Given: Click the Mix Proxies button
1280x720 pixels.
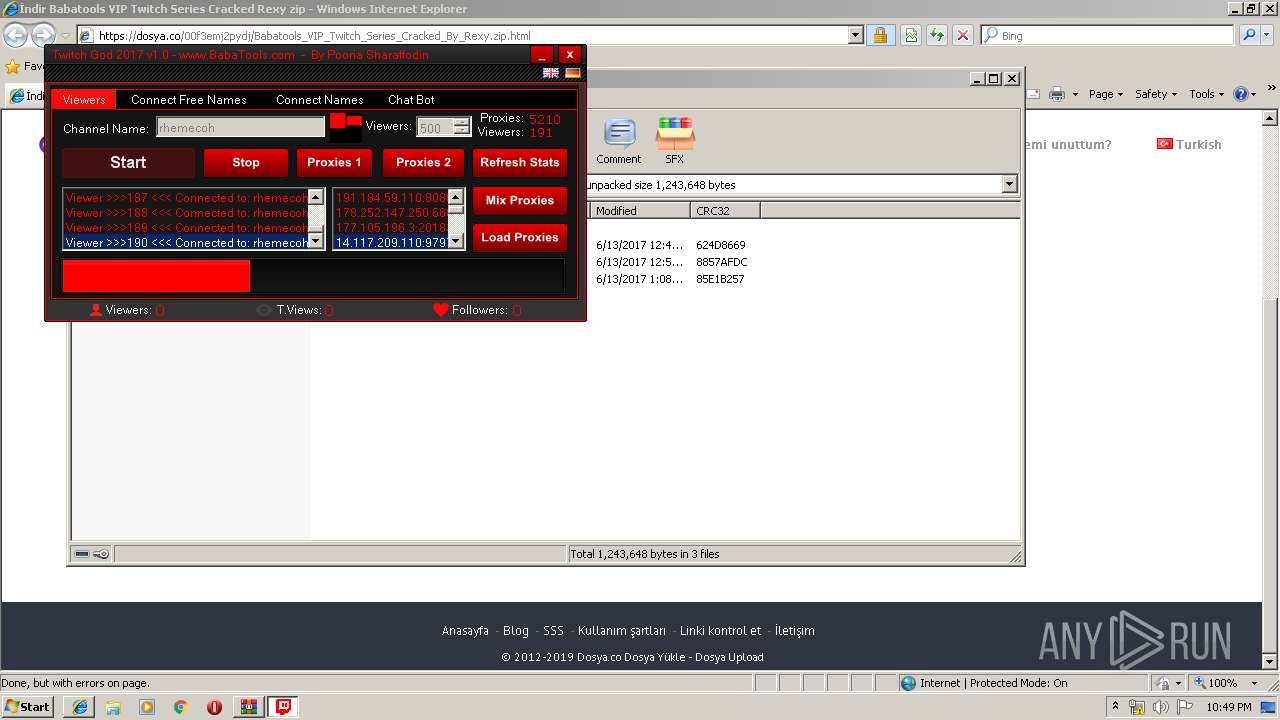Looking at the screenshot, I should pos(519,201).
